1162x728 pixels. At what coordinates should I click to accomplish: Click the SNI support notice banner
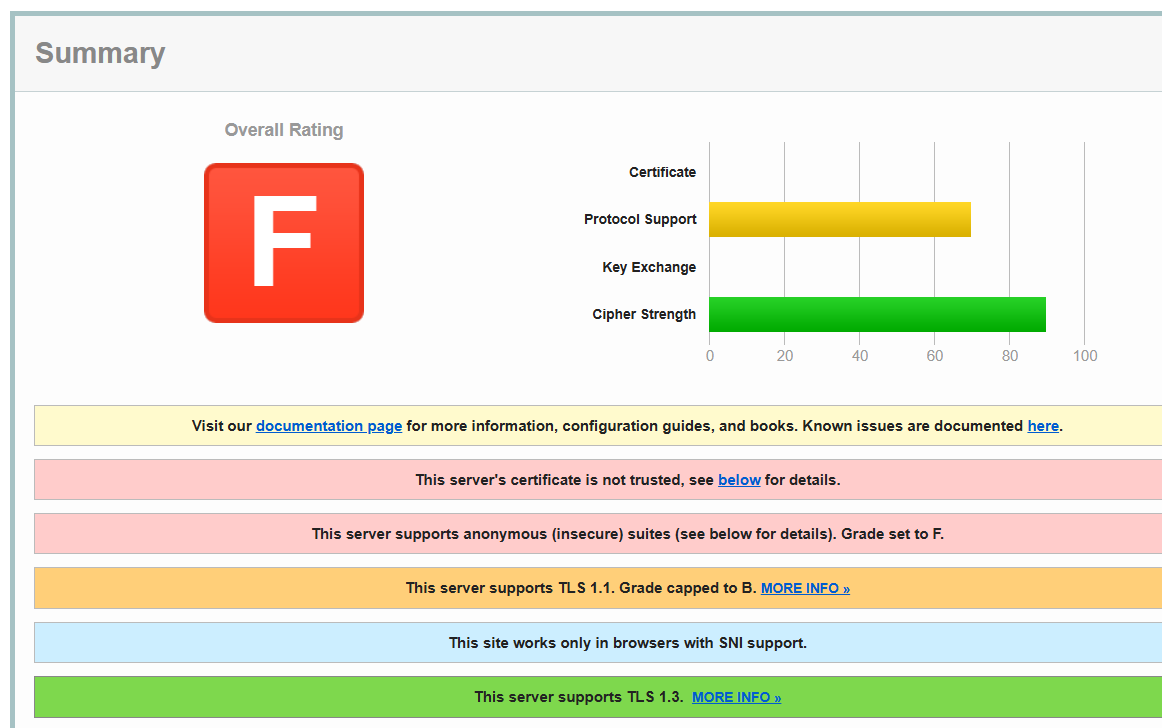tap(627, 643)
